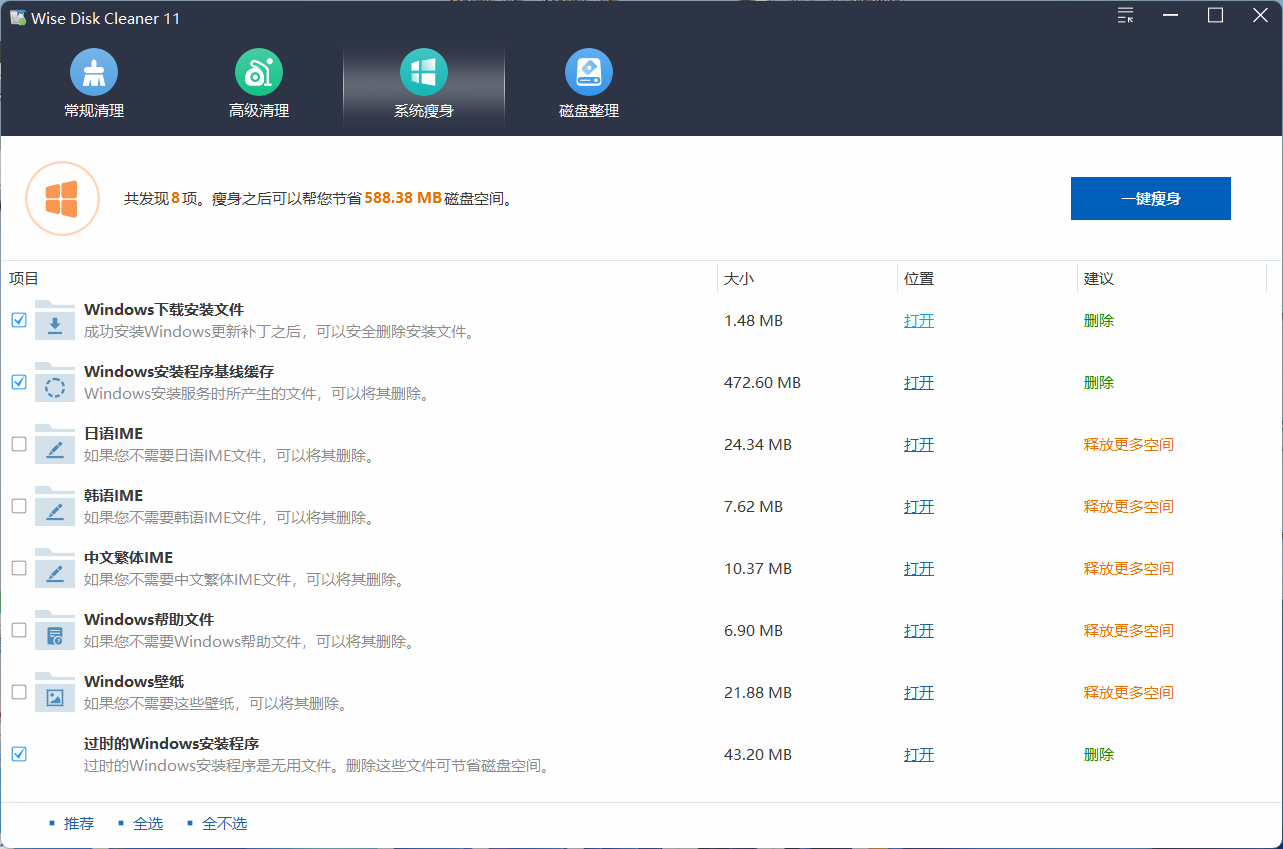Select the 过时的Windows安装程序 row title
1283x849 pixels.
[172, 744]
